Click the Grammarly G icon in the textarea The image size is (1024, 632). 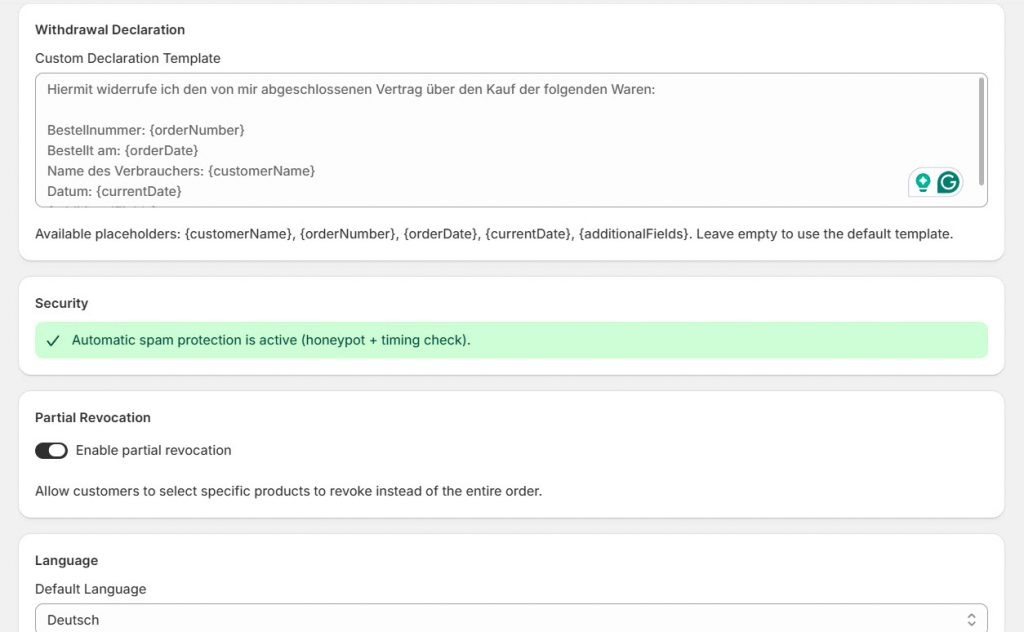coord(948,182)
